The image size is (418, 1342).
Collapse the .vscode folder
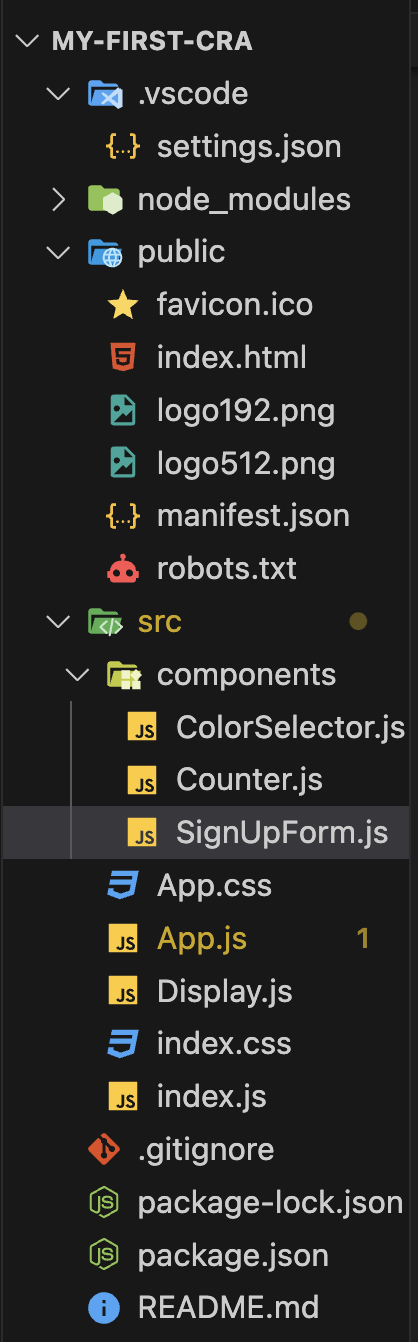[61, 95]
